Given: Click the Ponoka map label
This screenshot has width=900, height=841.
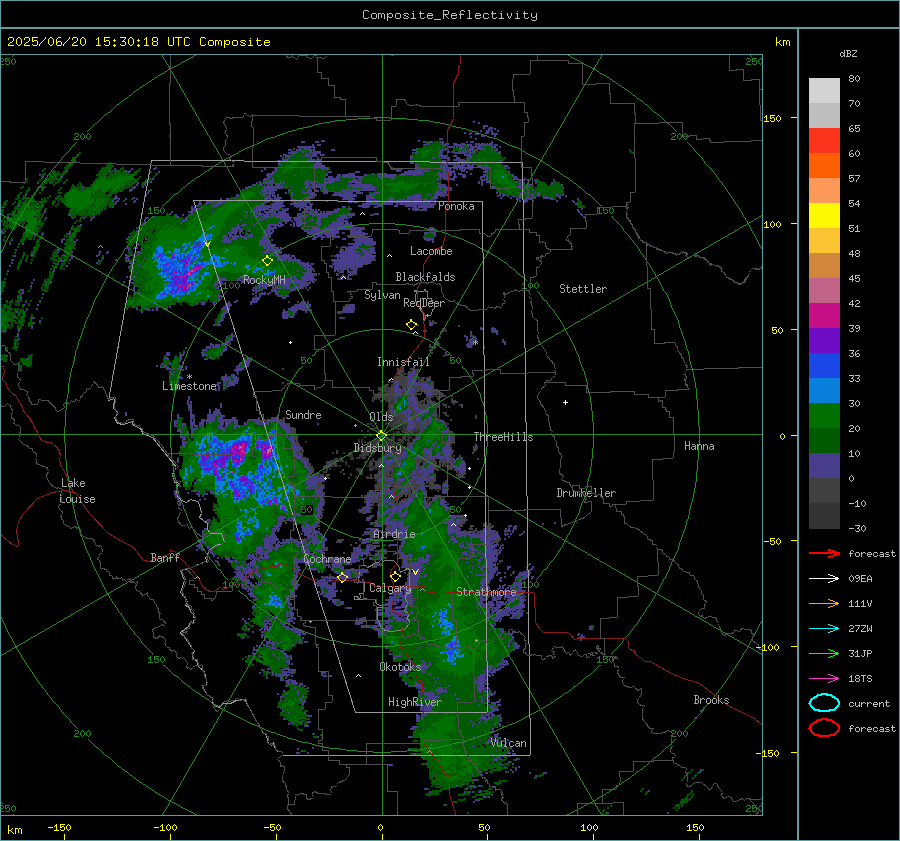Looking at the screenshot, I should (x=456, y=206).
